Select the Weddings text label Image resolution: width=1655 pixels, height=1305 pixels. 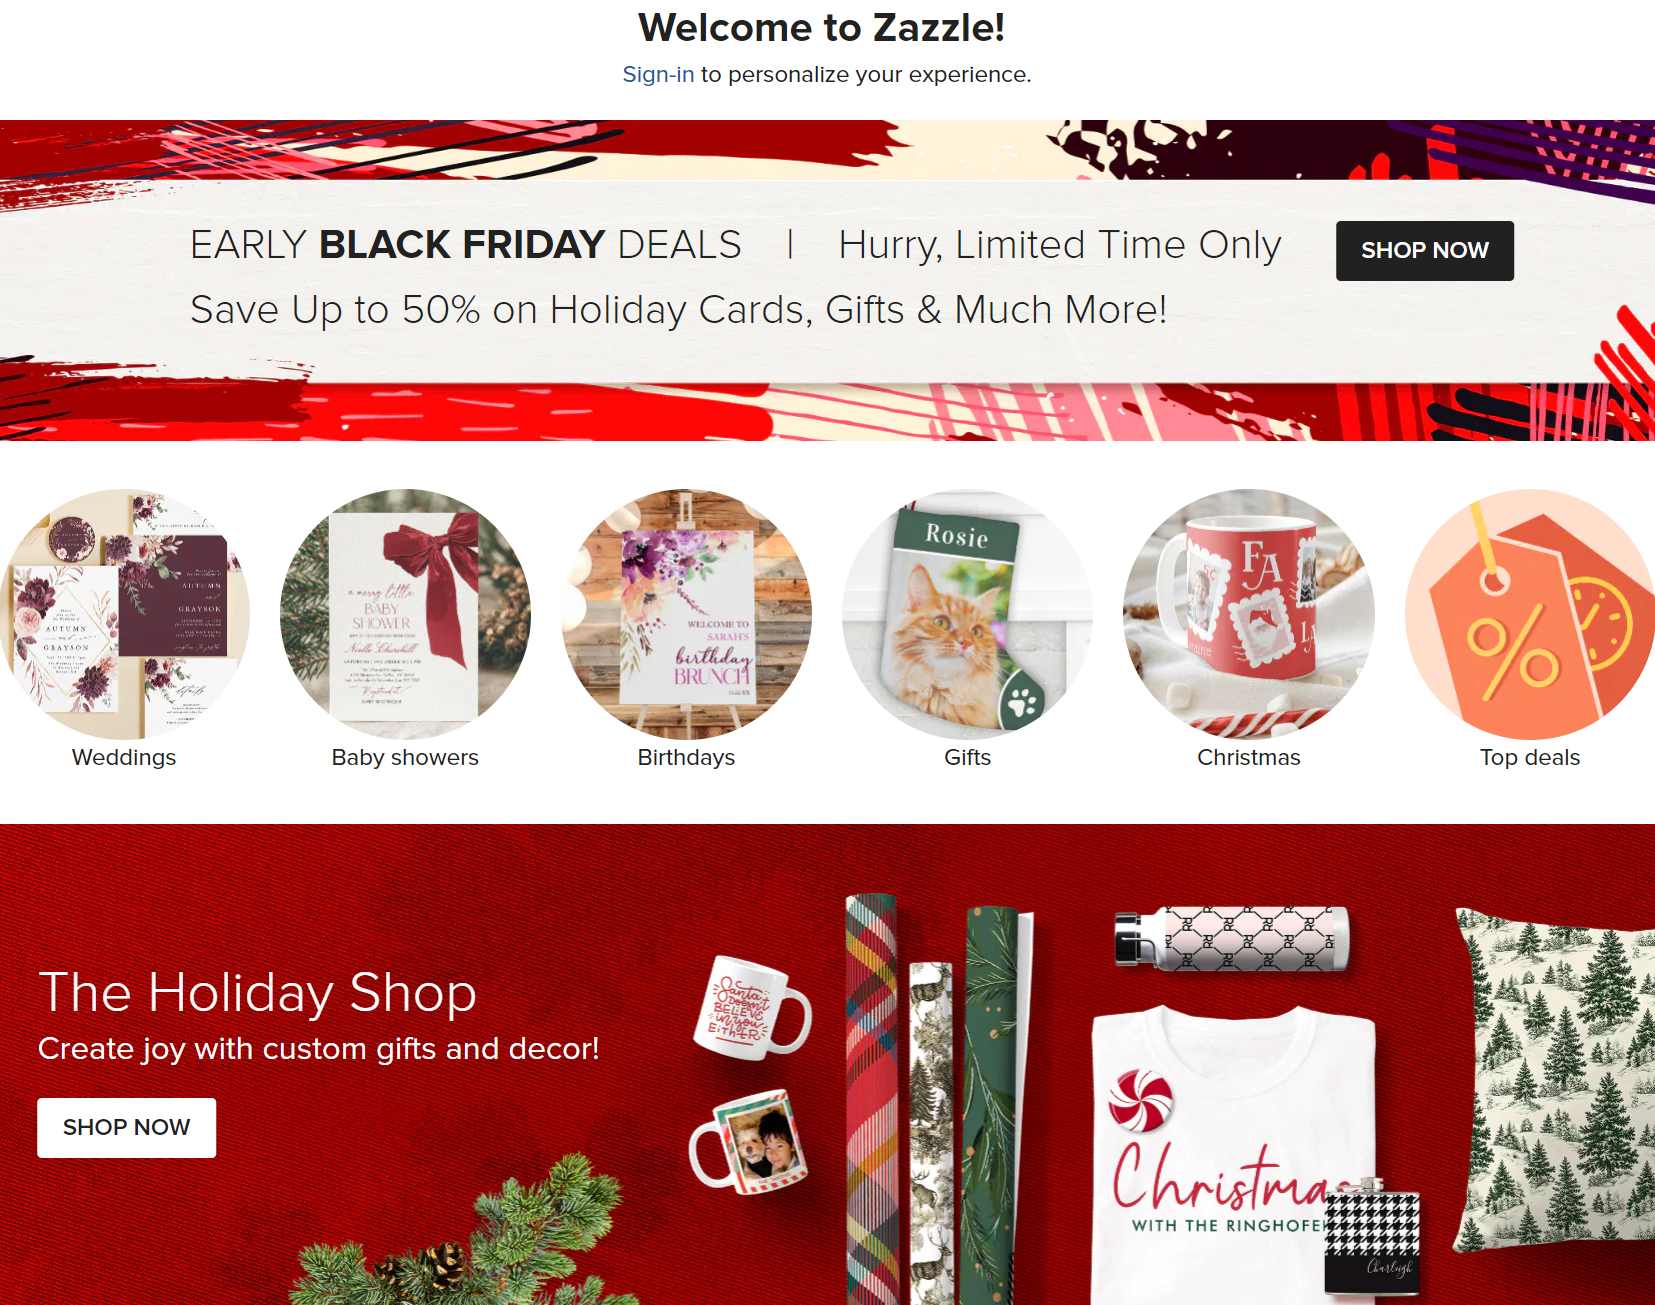click(124, 757)
